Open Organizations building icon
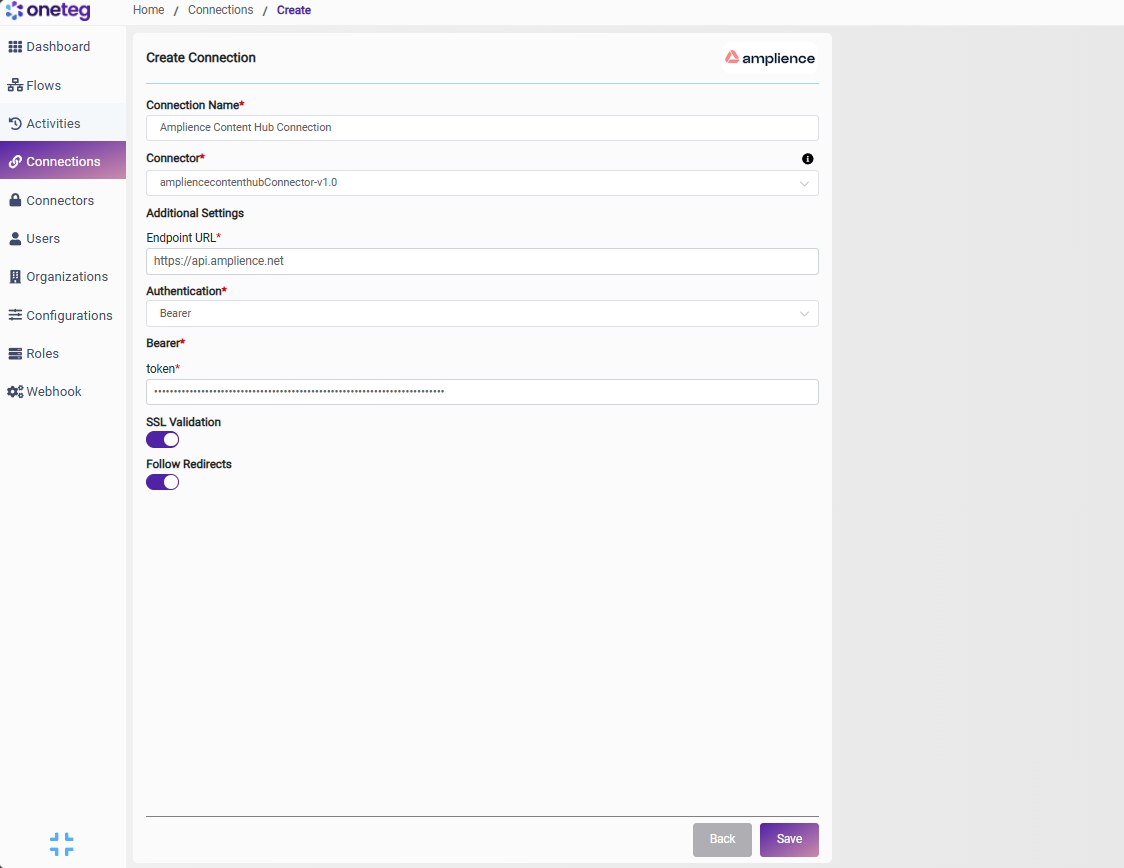This screenshot has width=1124, height=868. [x=15, y=277]
